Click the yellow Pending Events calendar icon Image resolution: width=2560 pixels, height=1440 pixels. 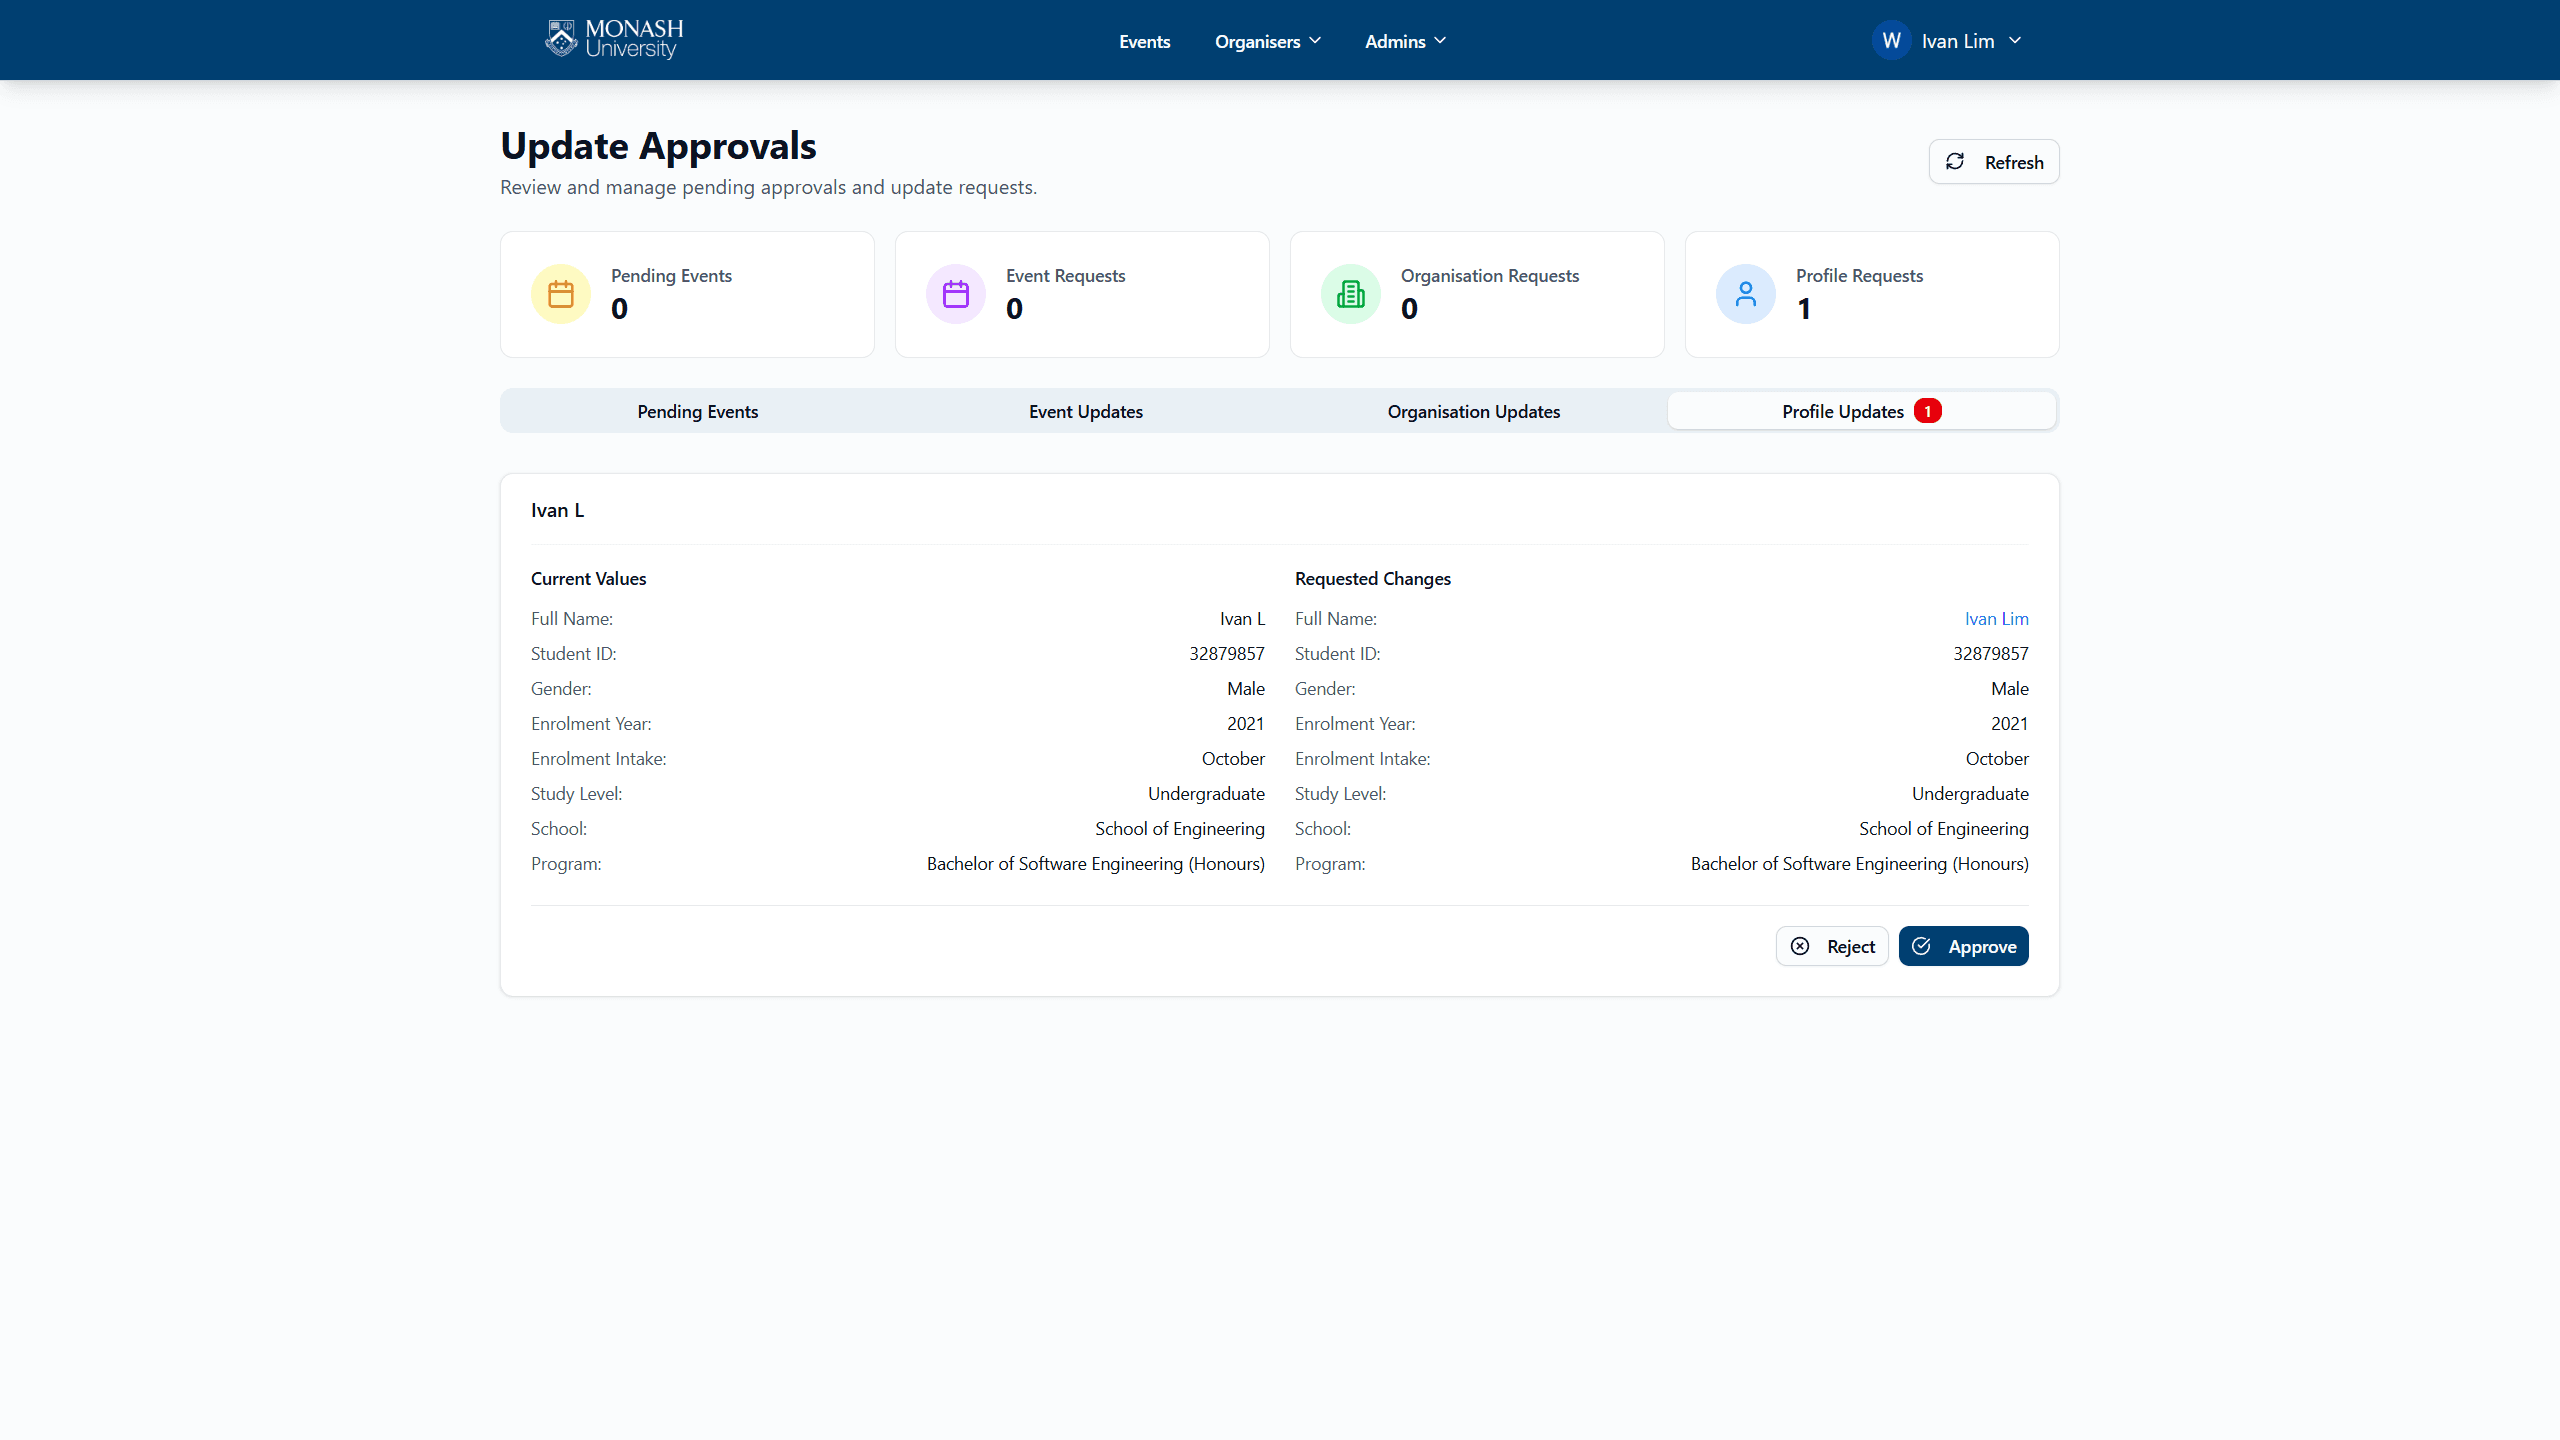(561, 294)
